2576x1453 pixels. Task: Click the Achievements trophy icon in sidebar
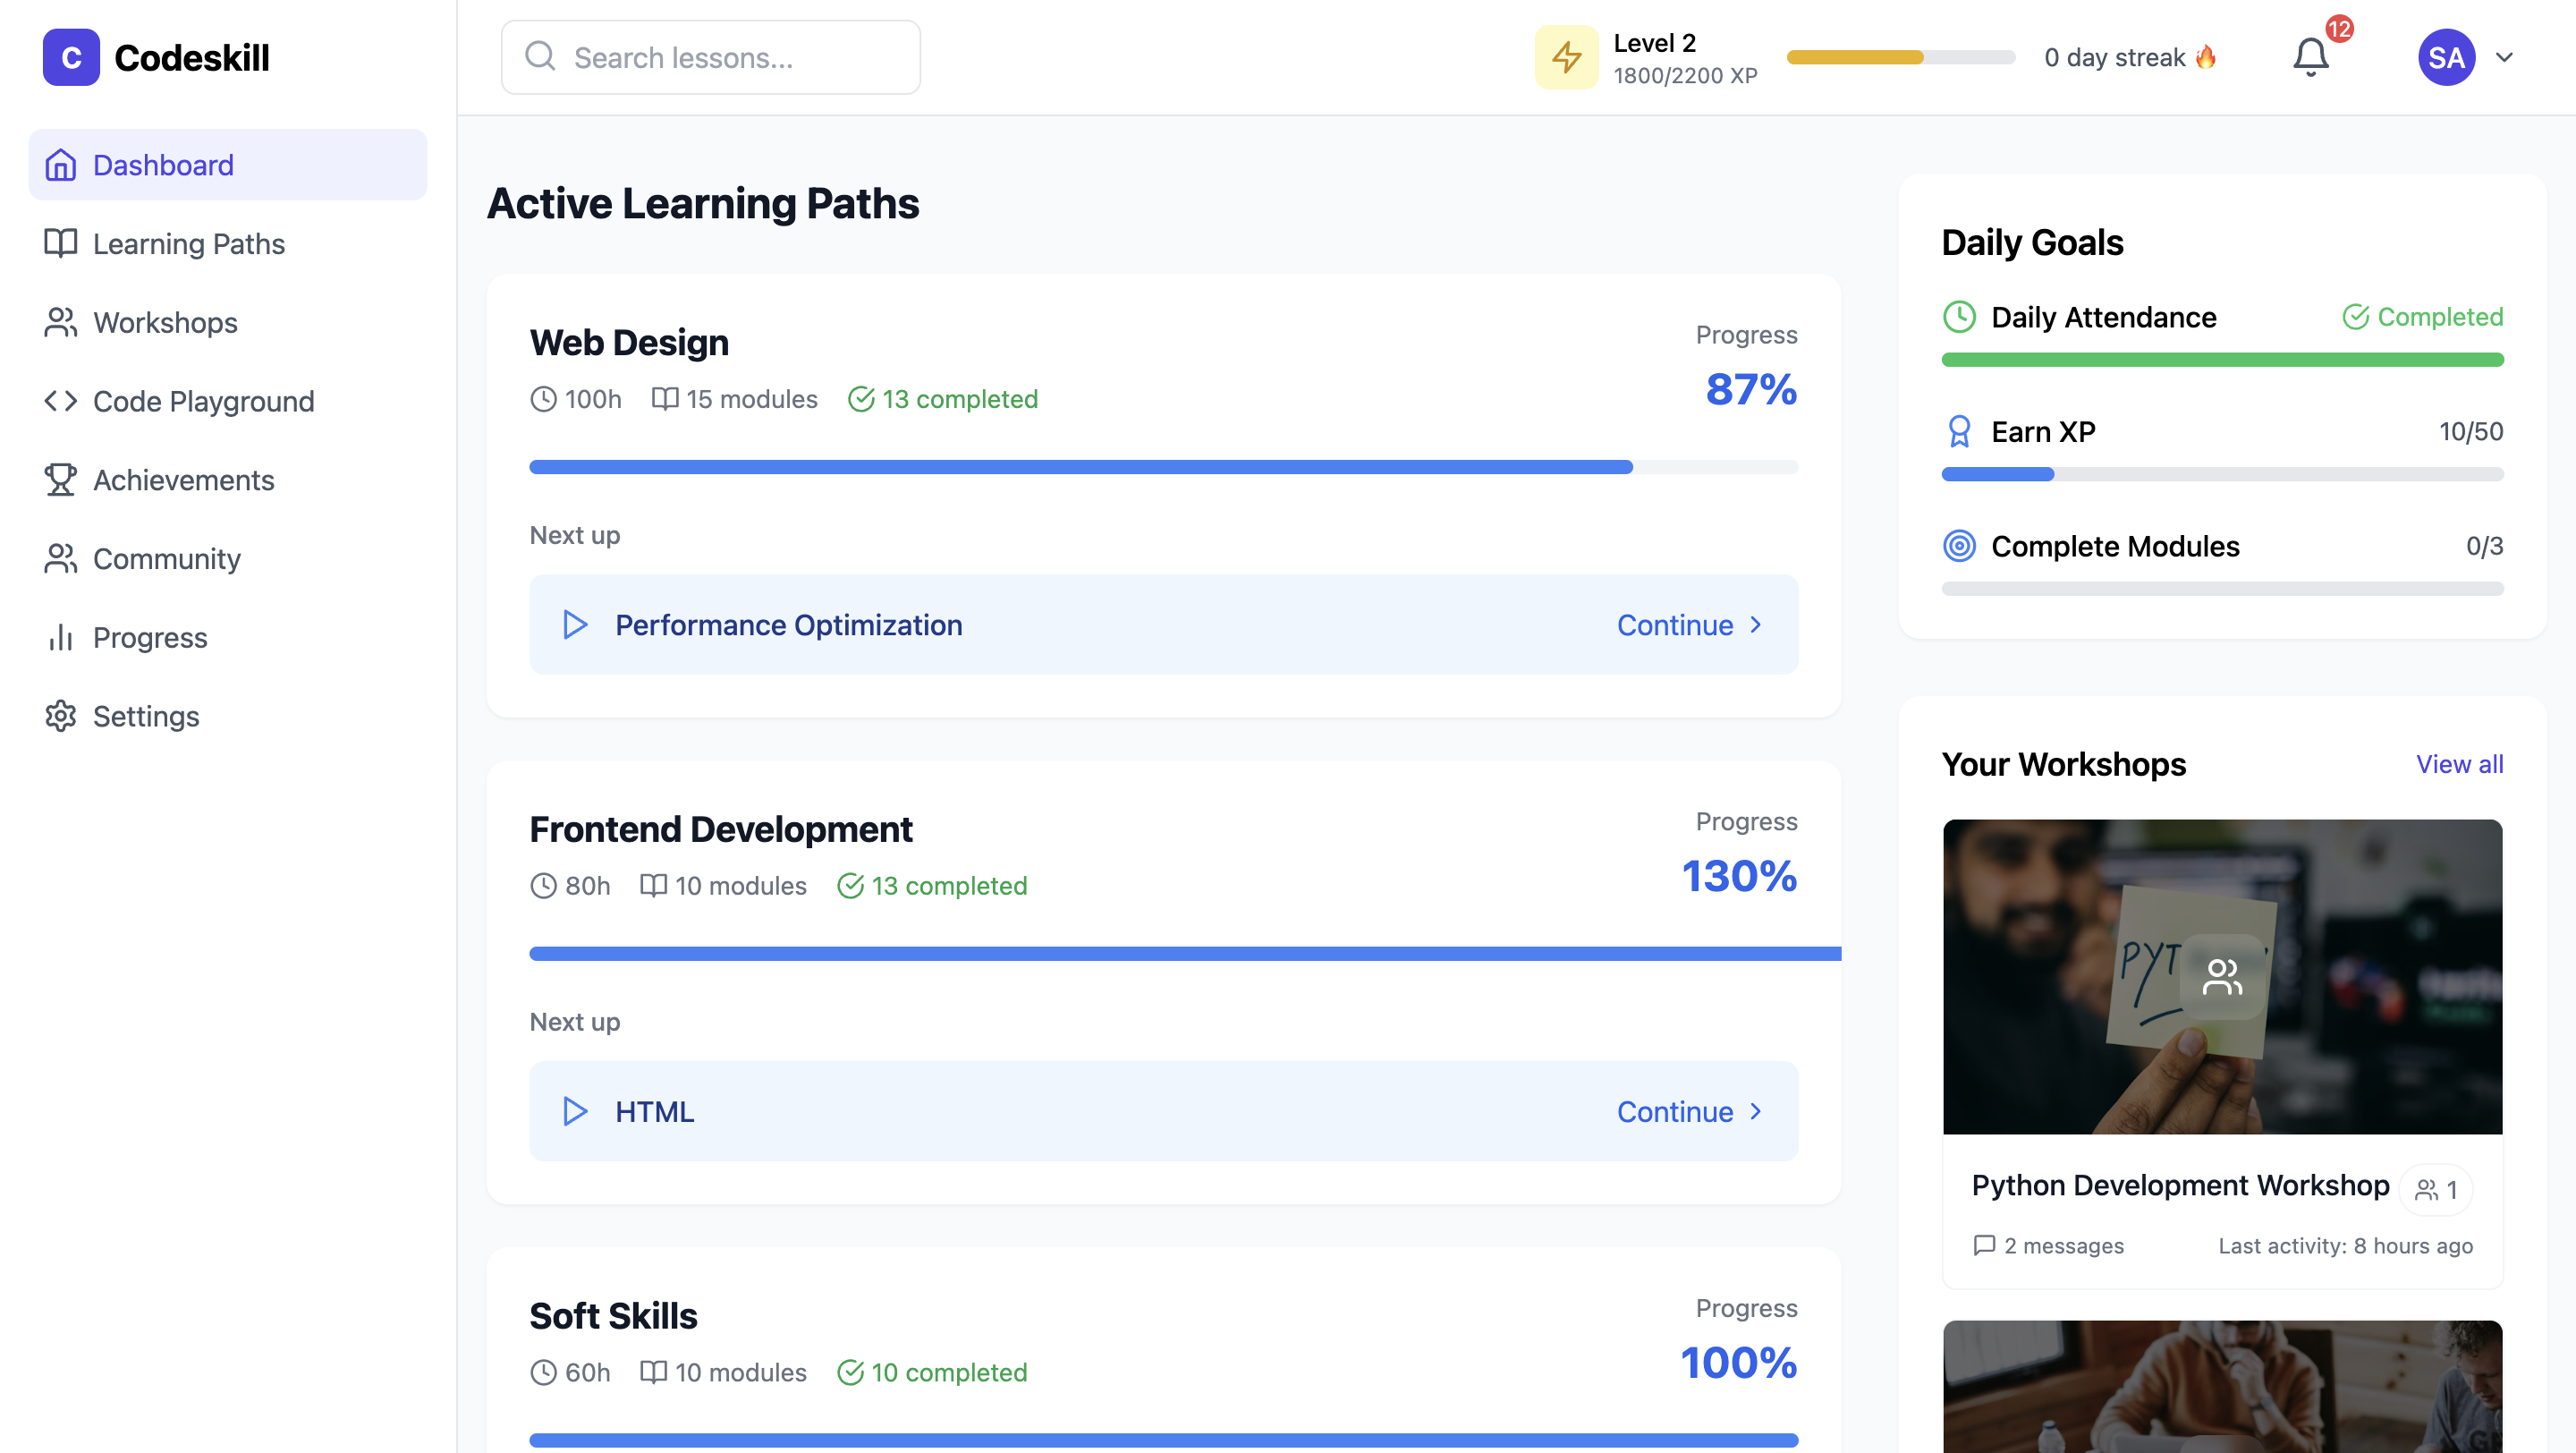61,480
